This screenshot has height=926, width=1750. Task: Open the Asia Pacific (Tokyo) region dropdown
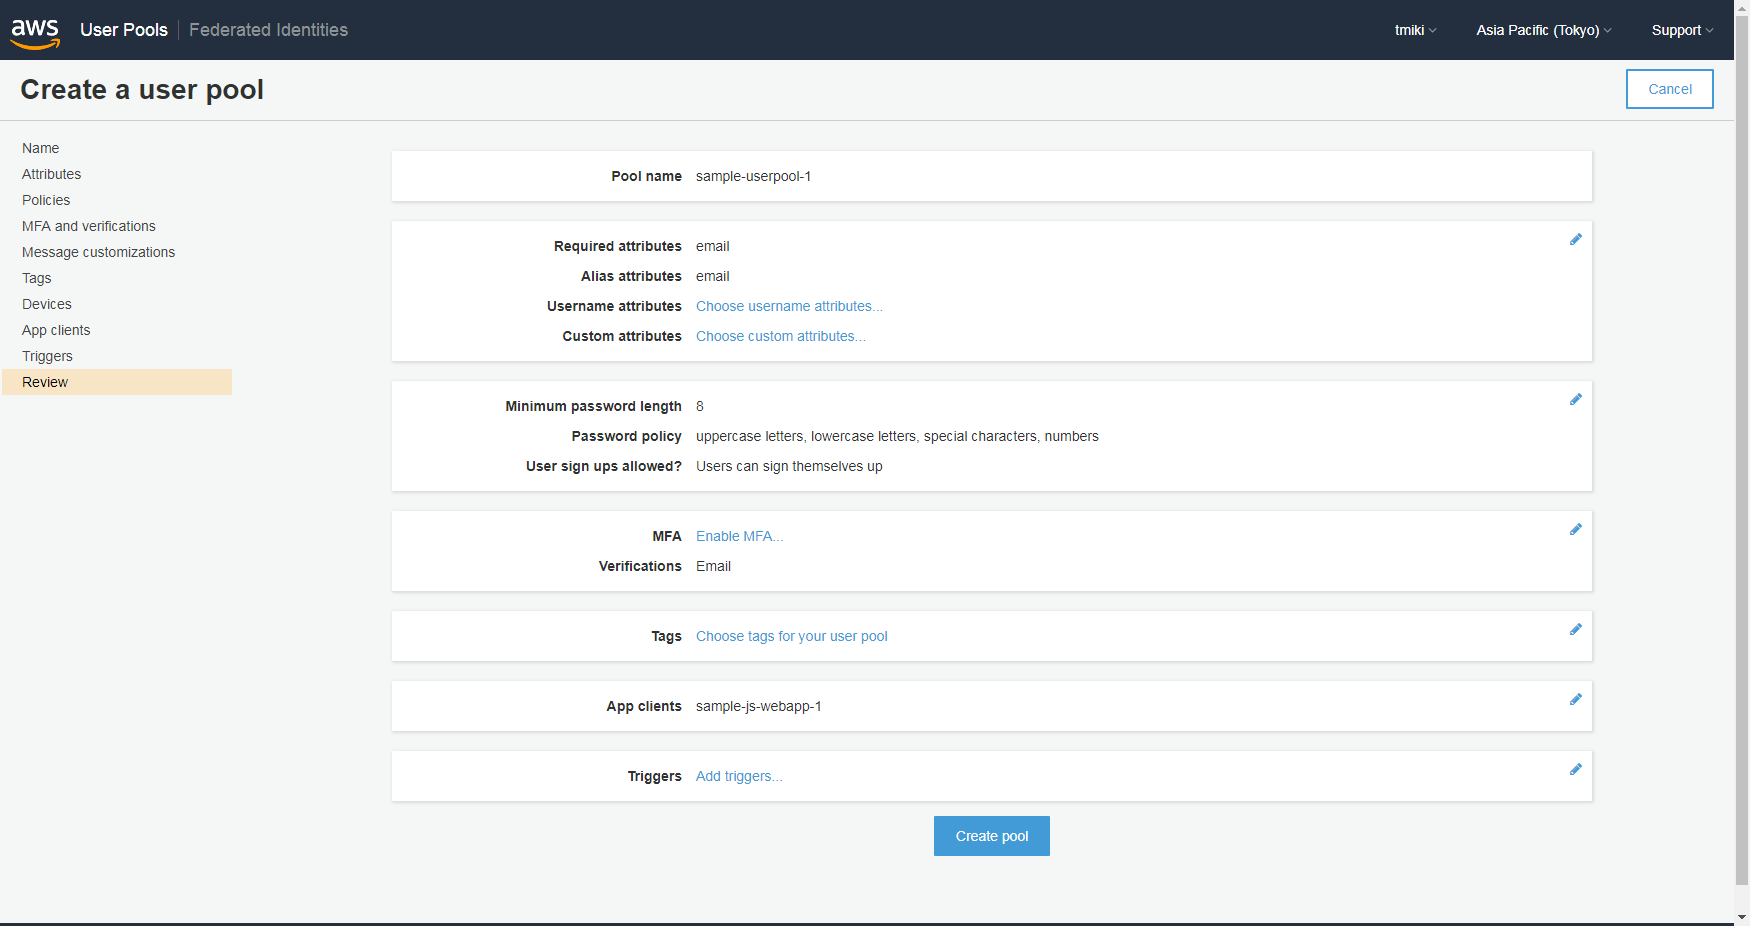1542,30
